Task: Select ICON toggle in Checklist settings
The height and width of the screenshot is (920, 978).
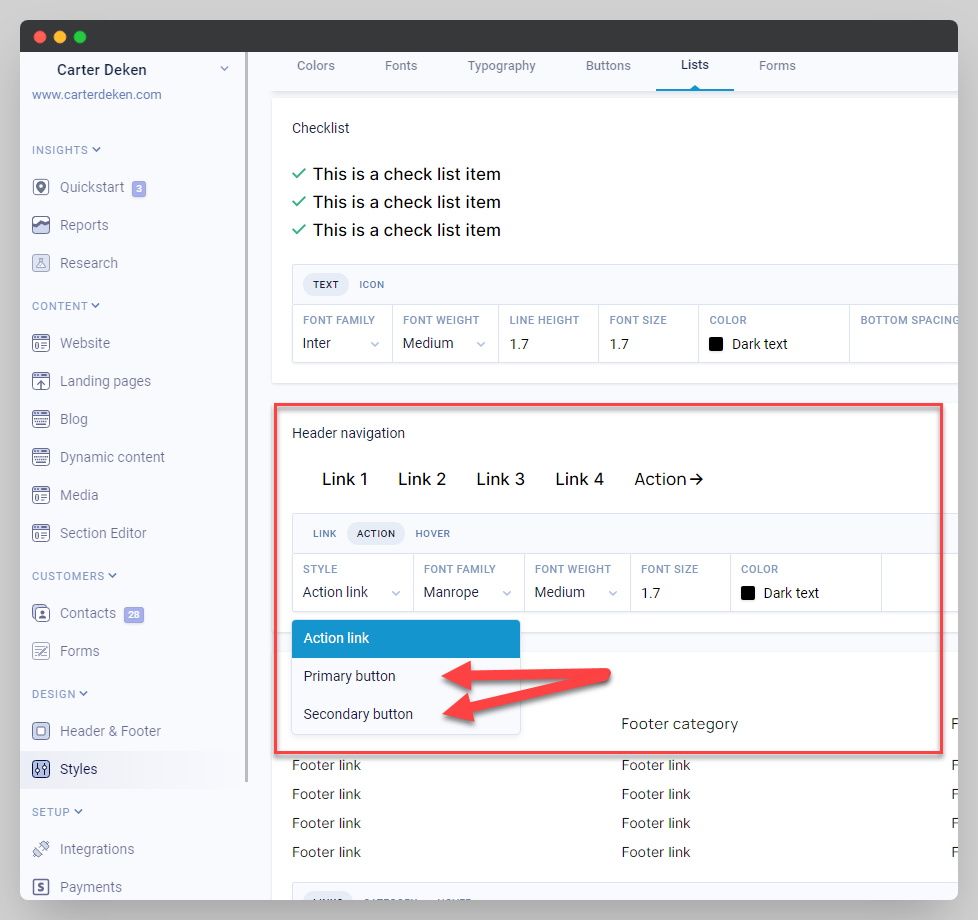Action: click(x=372, y=285)
